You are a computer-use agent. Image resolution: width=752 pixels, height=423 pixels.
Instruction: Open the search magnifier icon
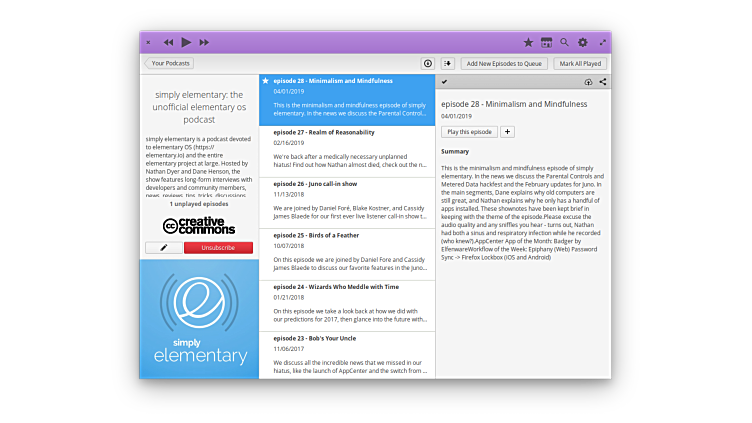[x=564, y=42]
